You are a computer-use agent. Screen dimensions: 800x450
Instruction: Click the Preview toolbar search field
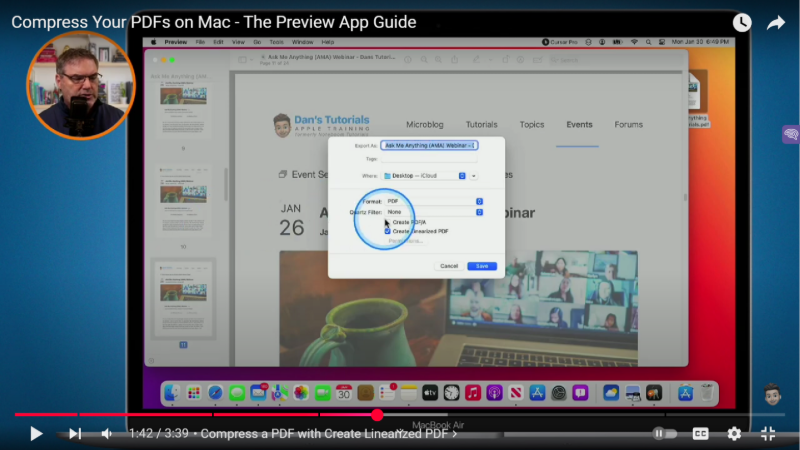pos(615,60)
